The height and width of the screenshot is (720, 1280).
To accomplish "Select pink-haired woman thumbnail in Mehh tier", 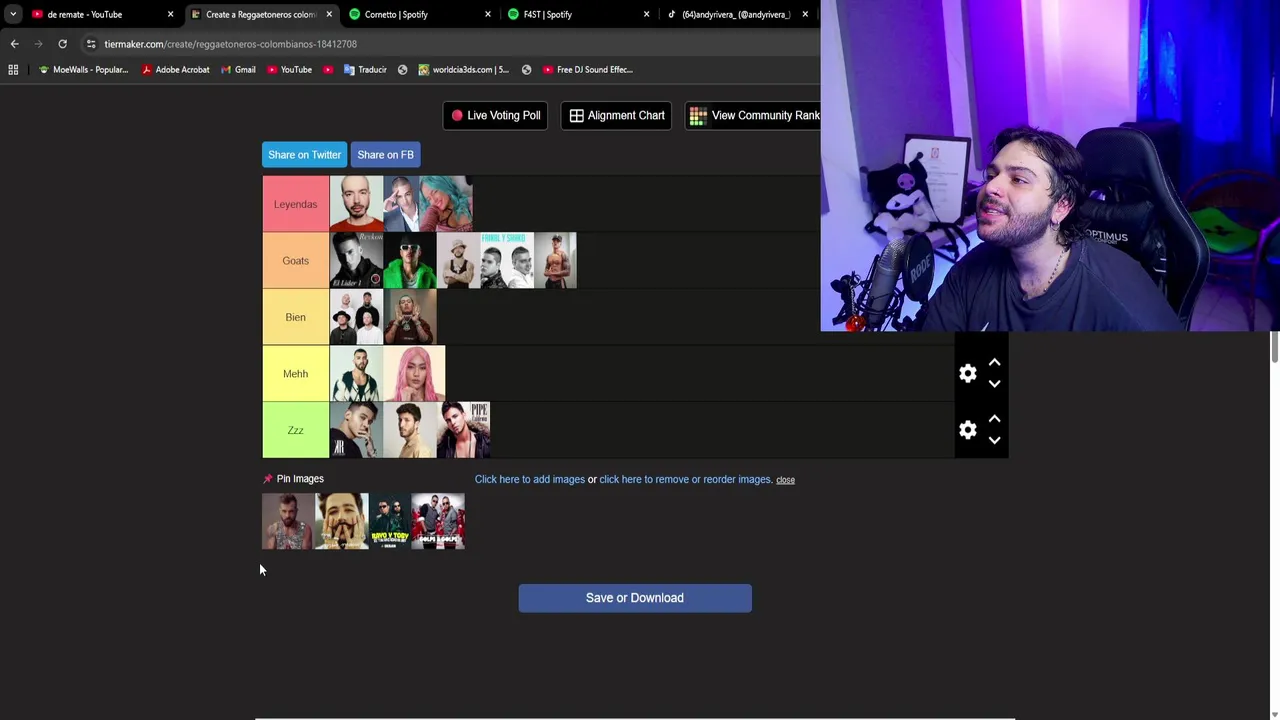I will 414,373.
